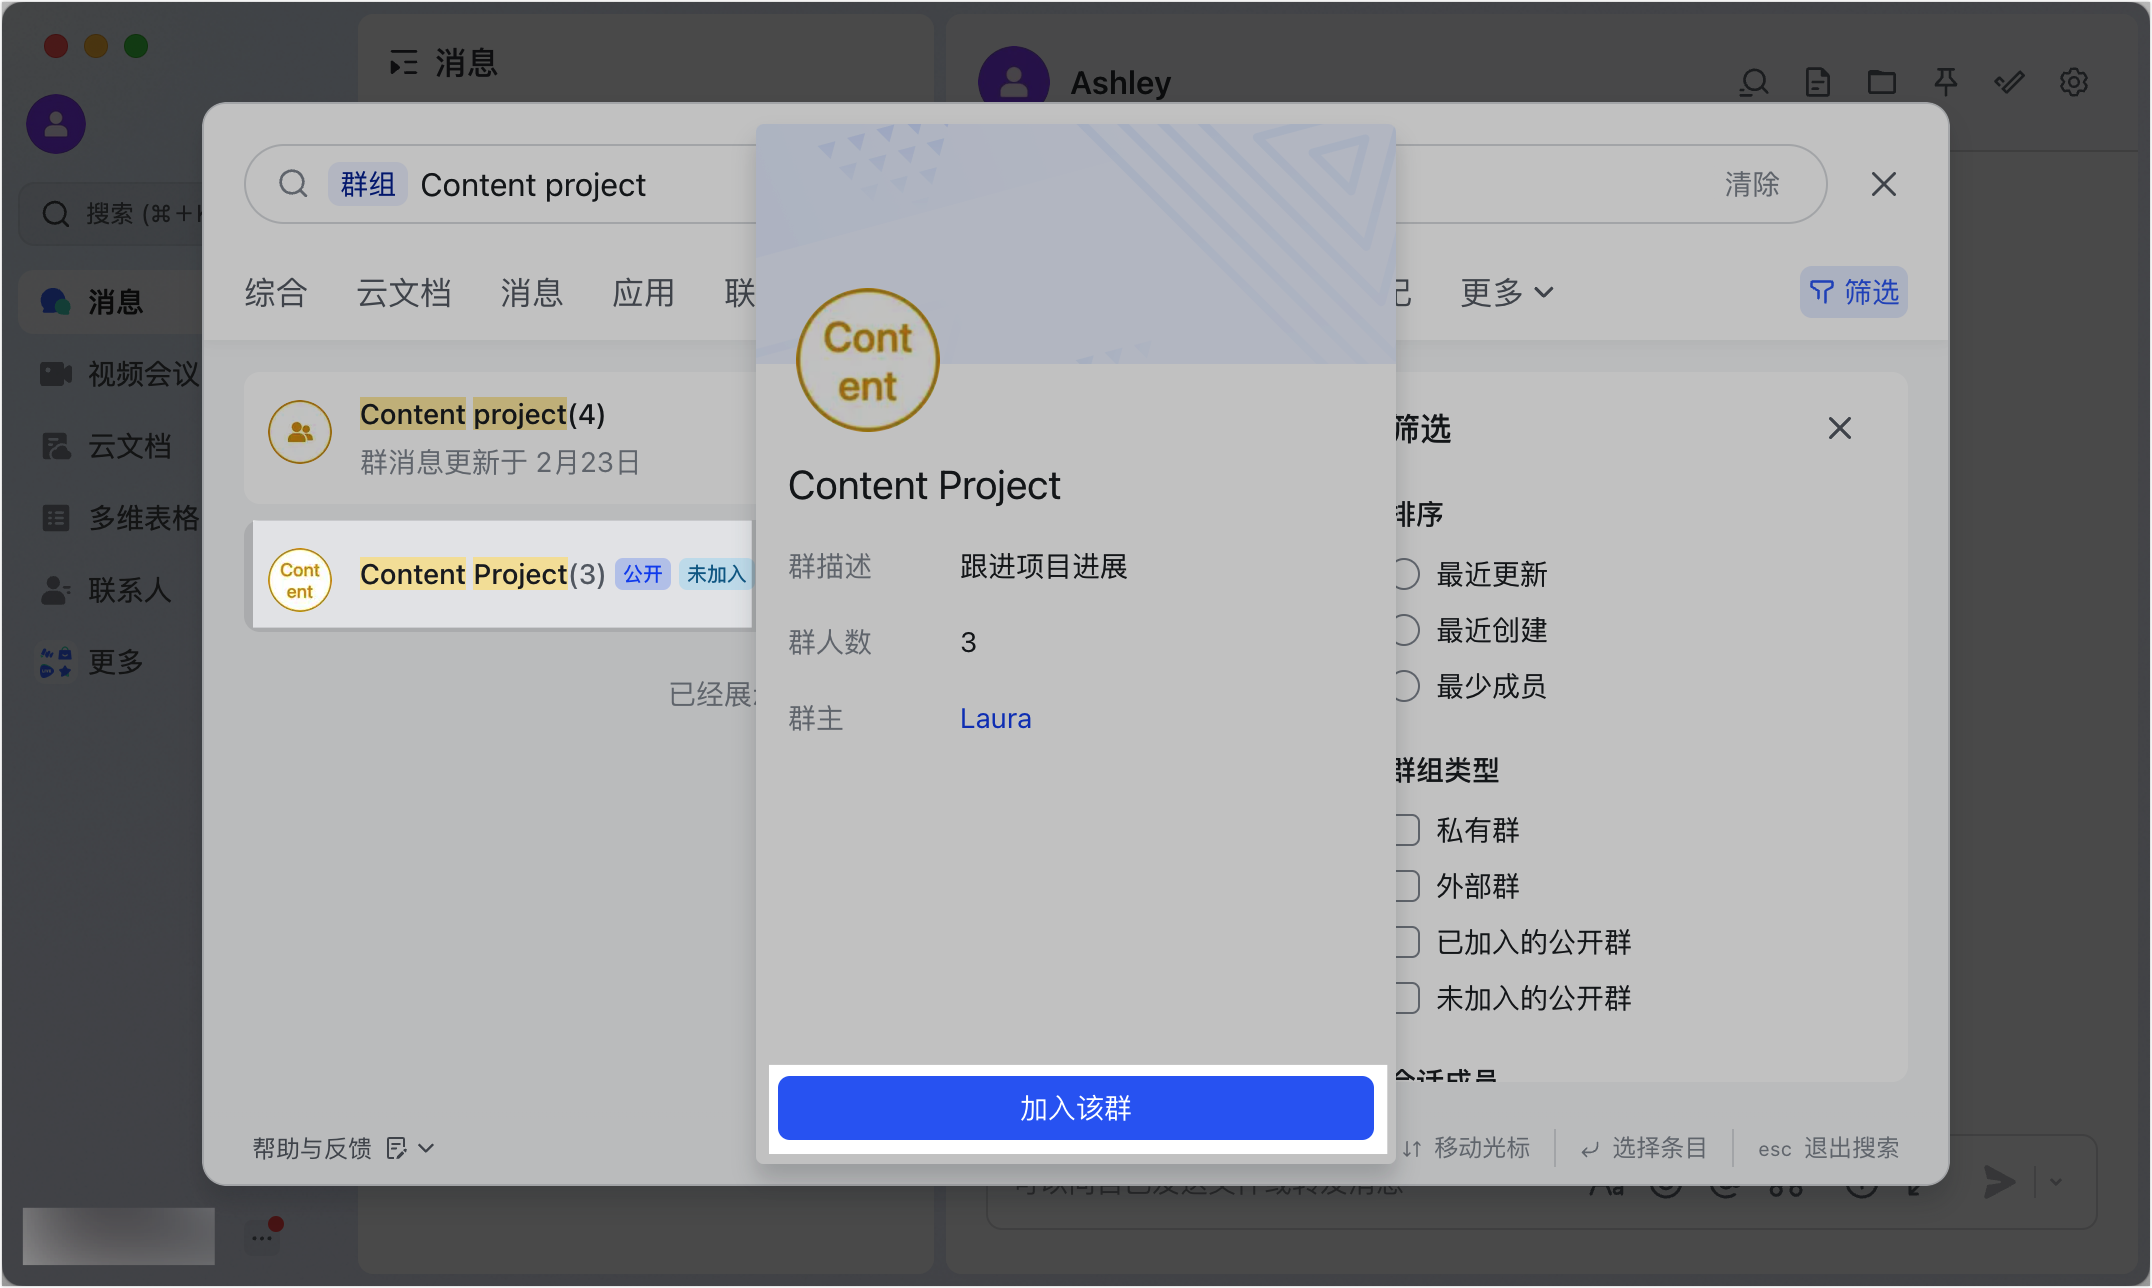Click the 公开 tag on Content Project
Image resolution: width=2152 pixels, height=1288 pixels.
[x=643, y=574]
